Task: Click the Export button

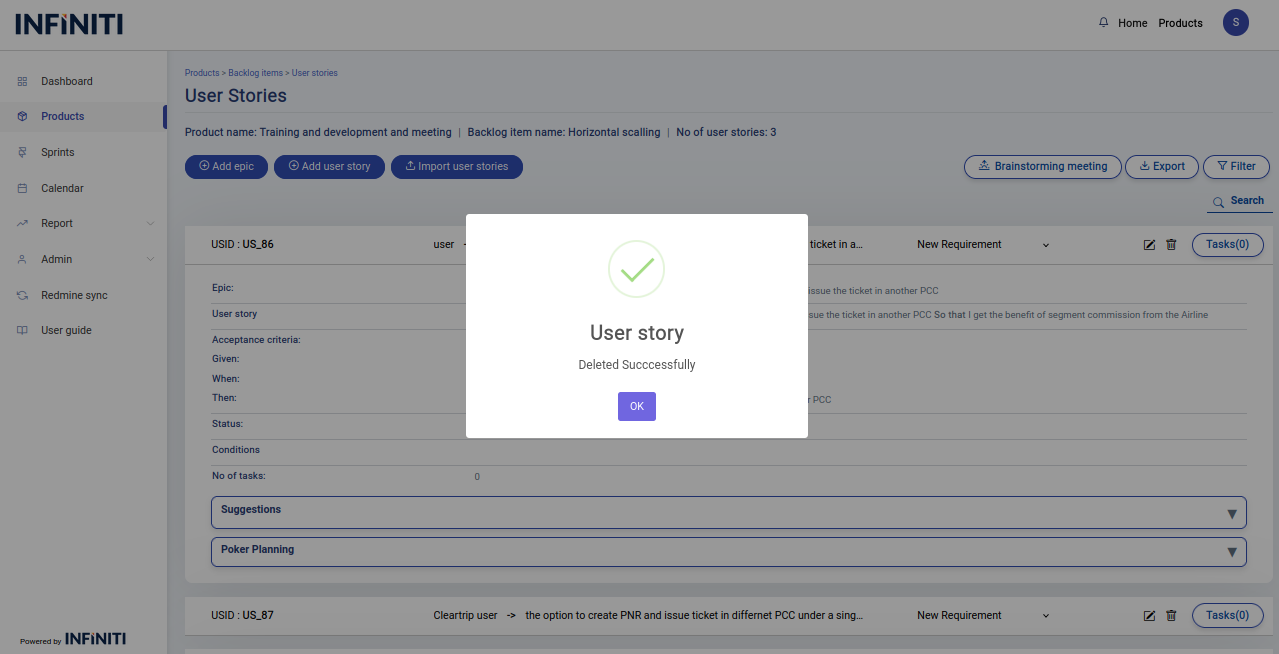Action: click(1161, 167)
